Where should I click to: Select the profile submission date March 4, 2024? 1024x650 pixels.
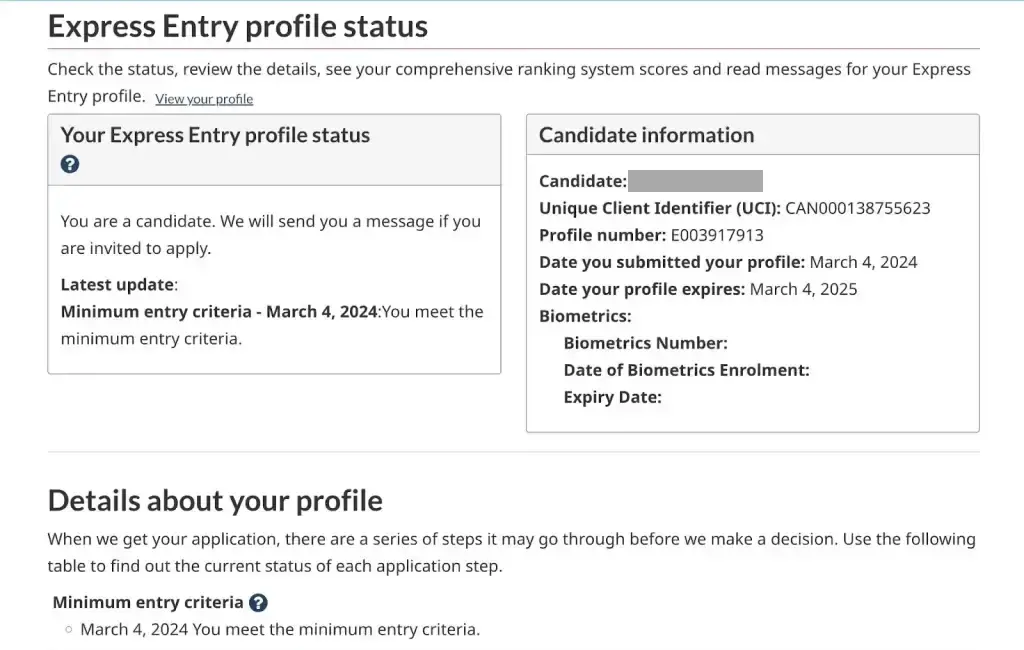pos(866,262)
